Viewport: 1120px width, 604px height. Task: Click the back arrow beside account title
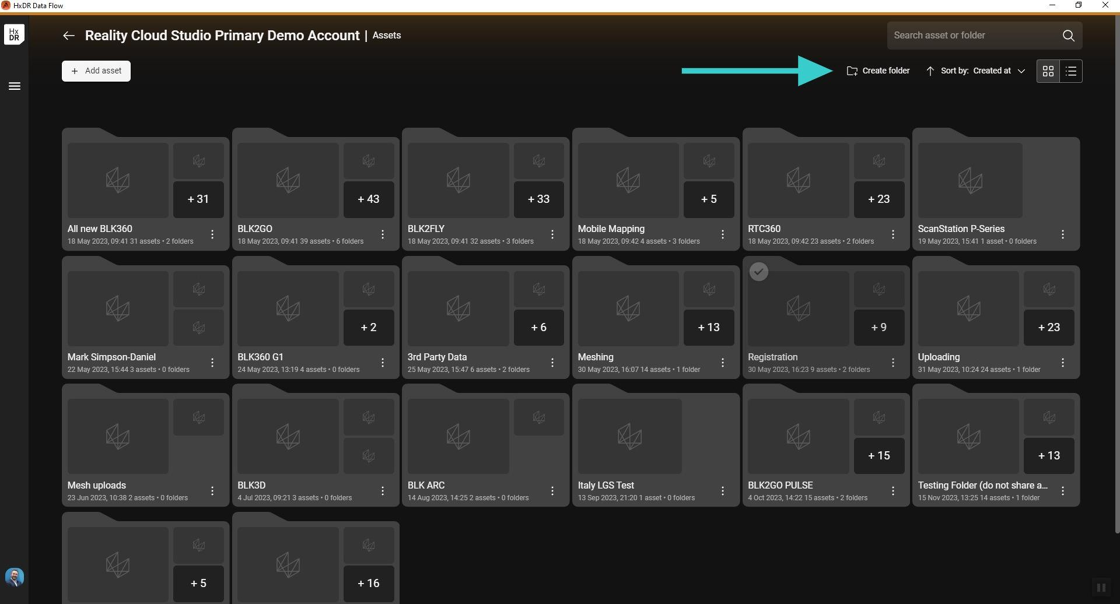[69, 36]
